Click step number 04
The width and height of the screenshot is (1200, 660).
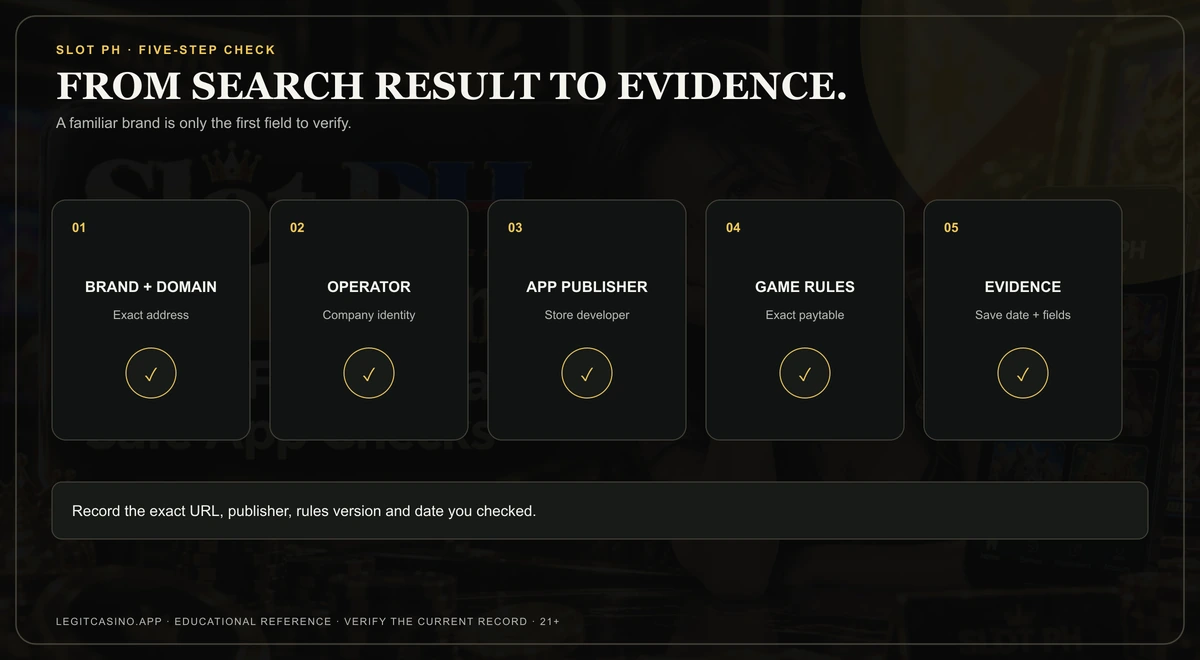pyautogui.click(x=733, y=228)
